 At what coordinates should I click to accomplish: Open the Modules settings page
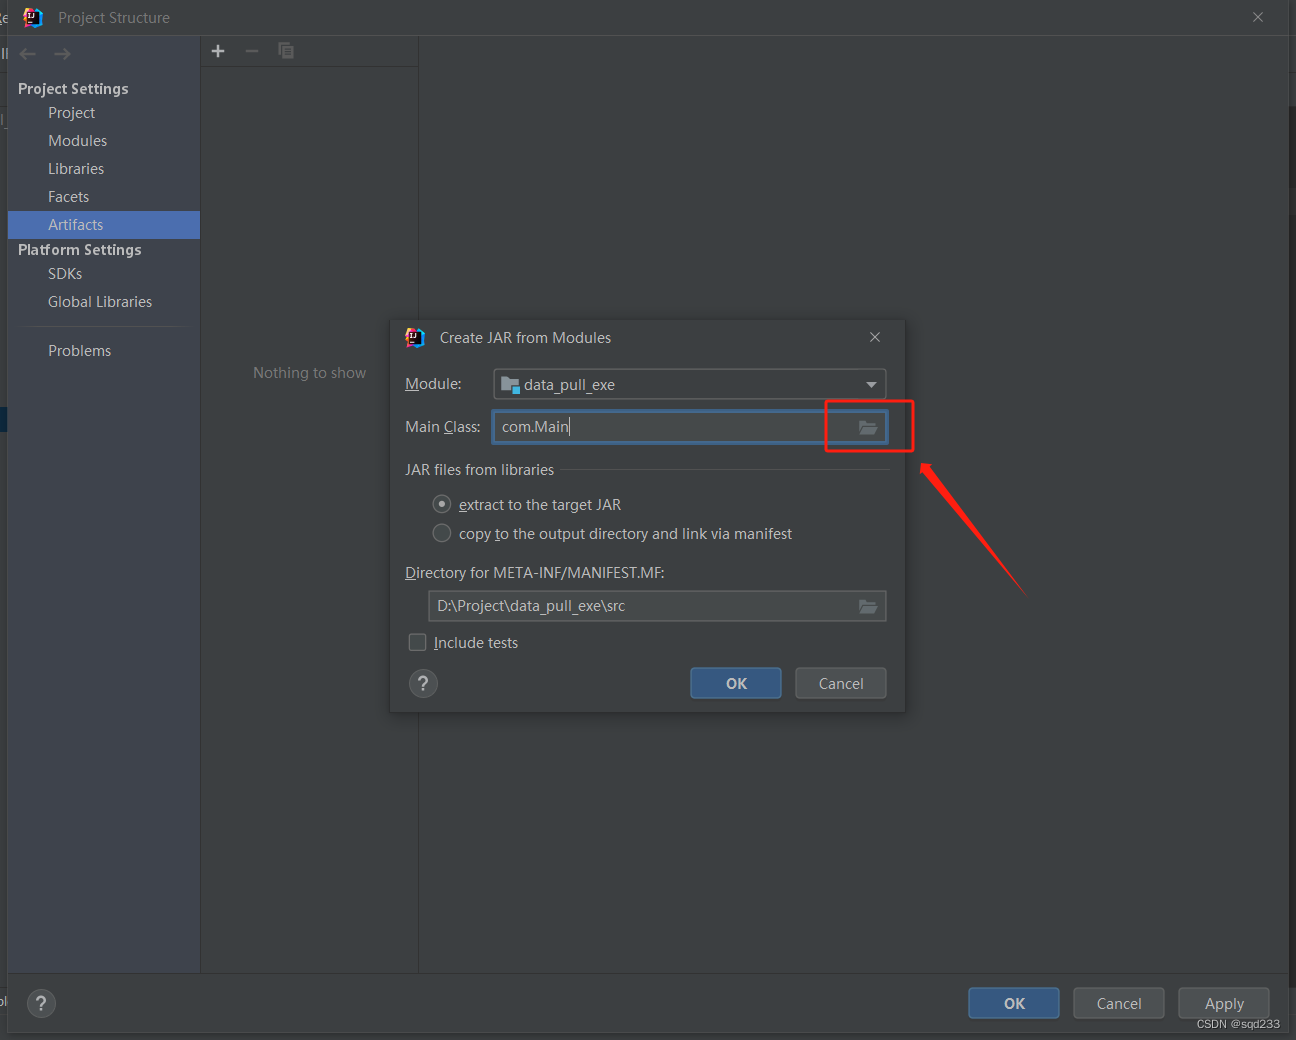point(77,141)
